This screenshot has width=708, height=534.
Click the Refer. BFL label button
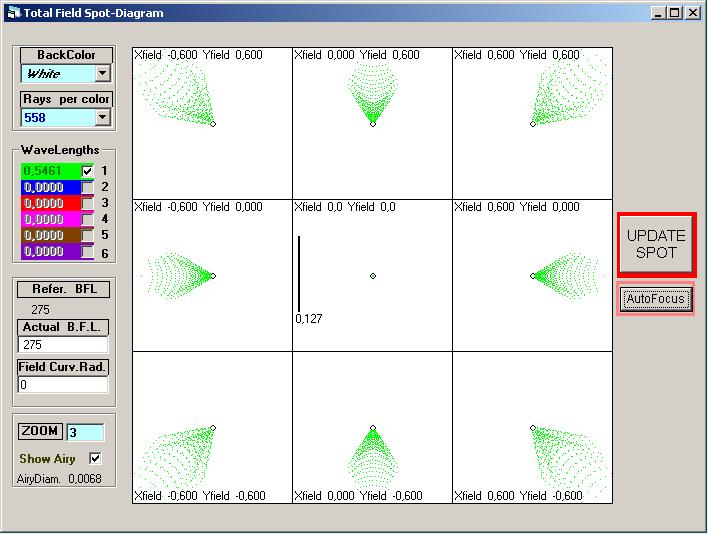pos(63,289)
